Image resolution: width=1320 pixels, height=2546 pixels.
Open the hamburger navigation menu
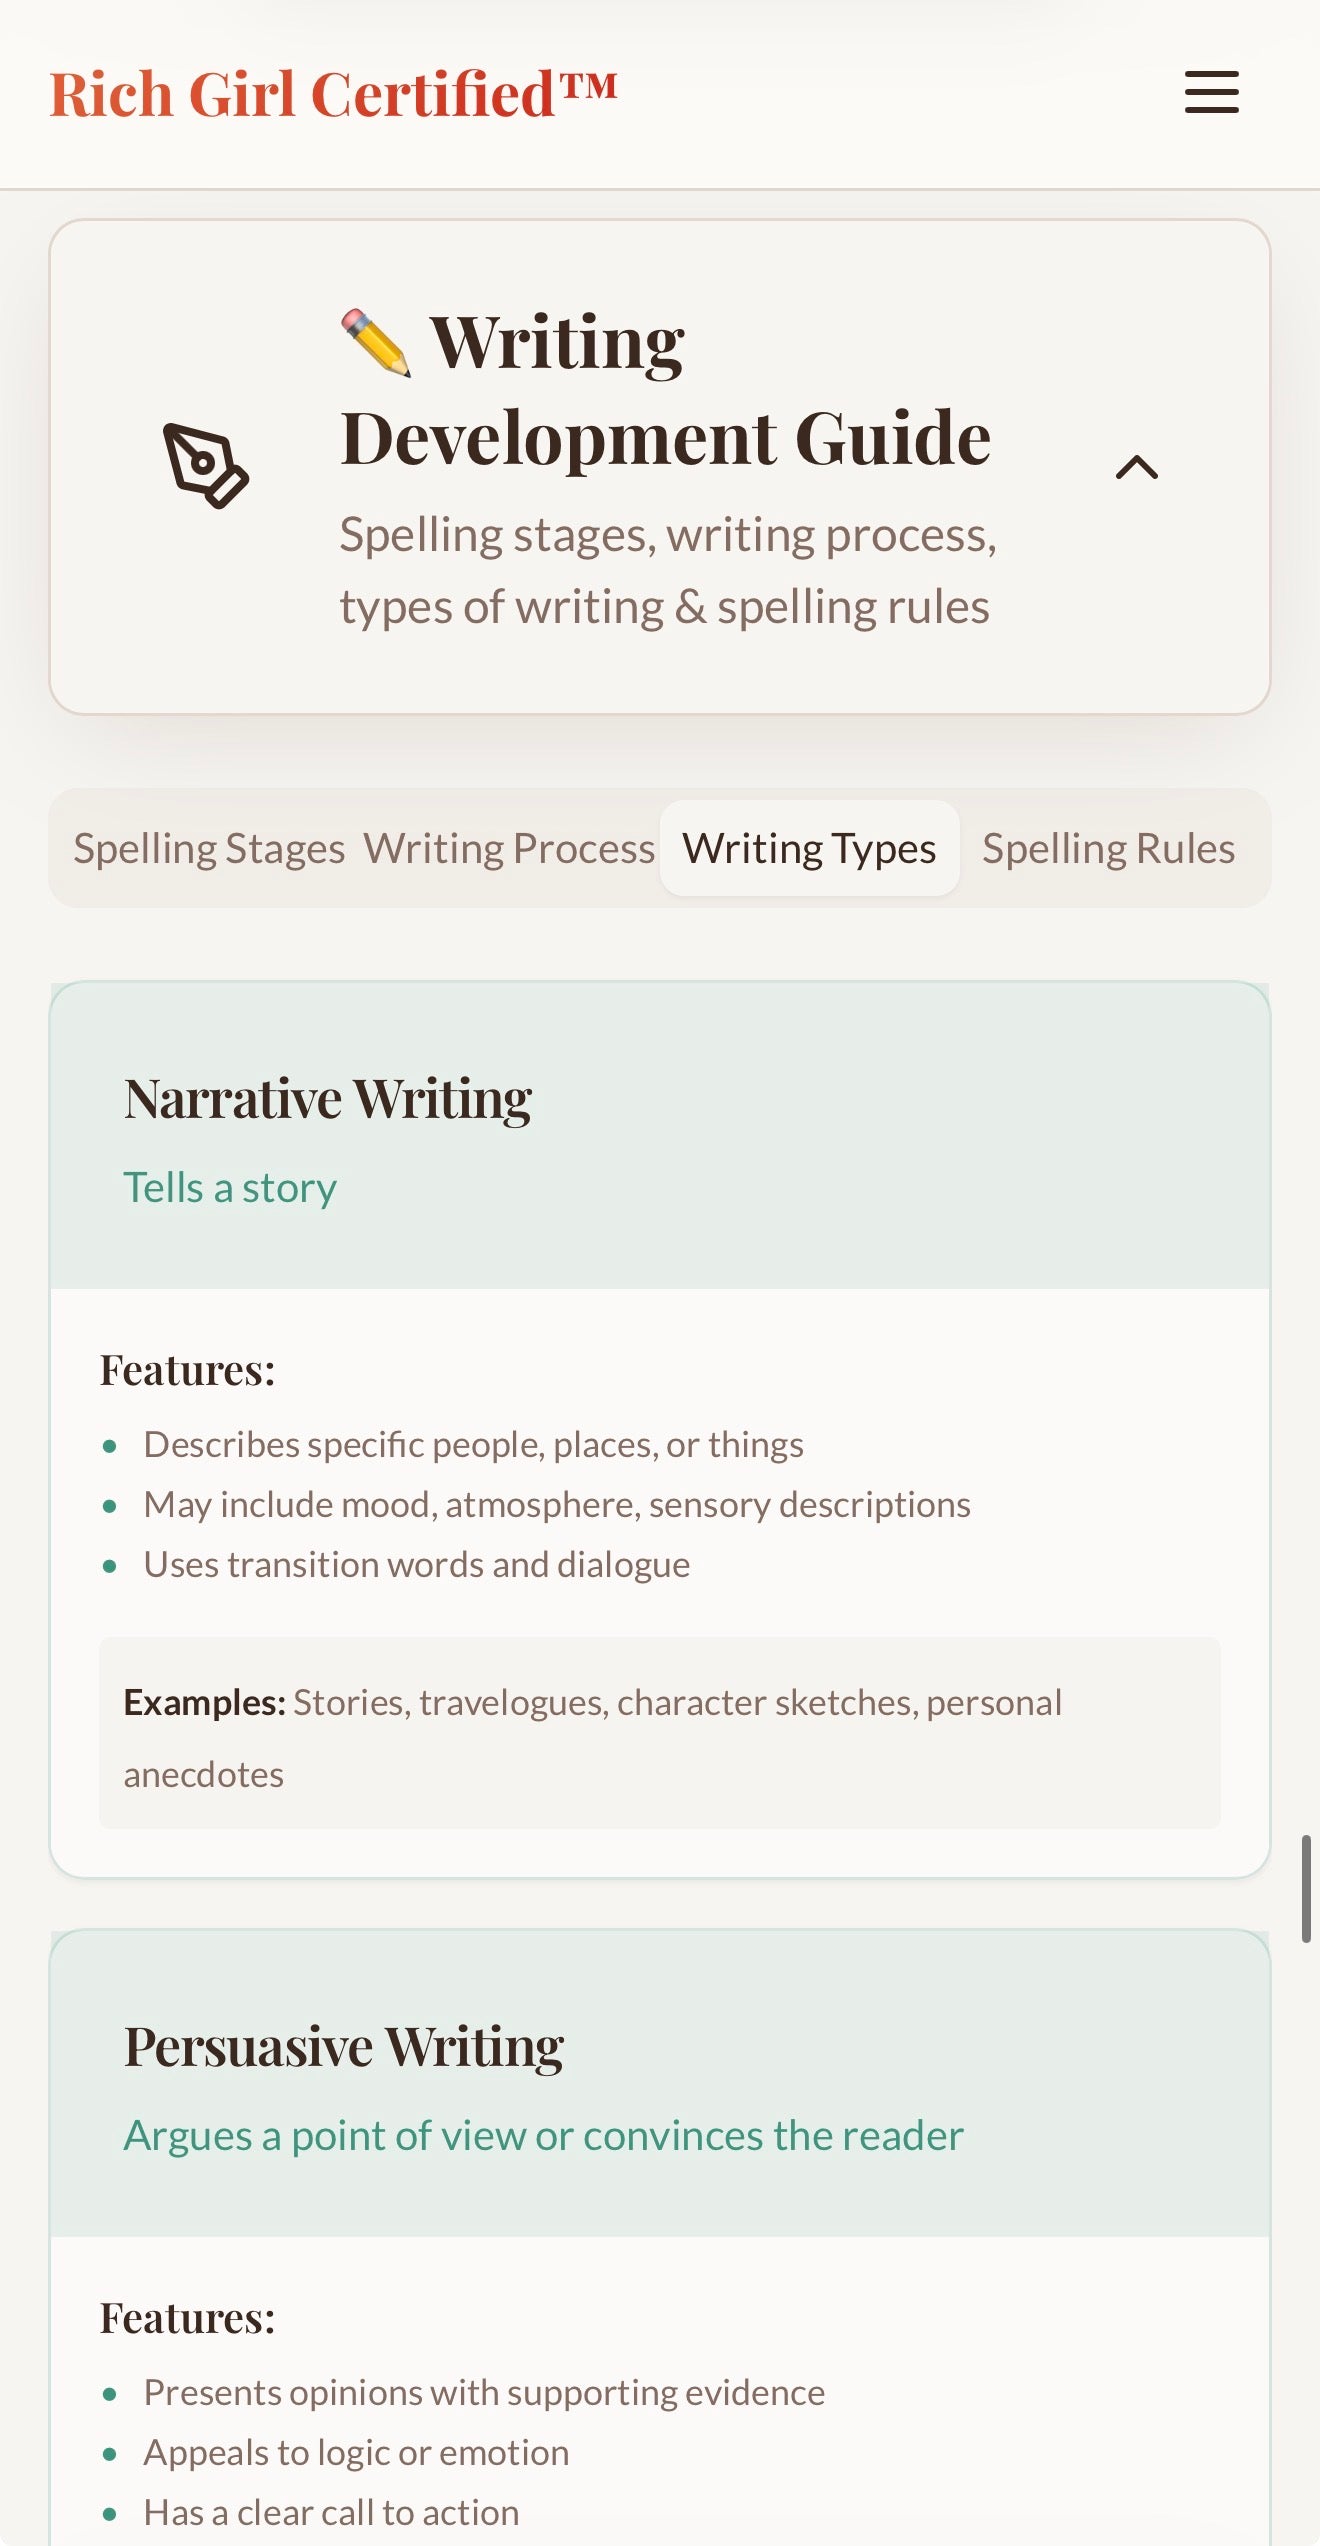click(x=1211, y=92)
